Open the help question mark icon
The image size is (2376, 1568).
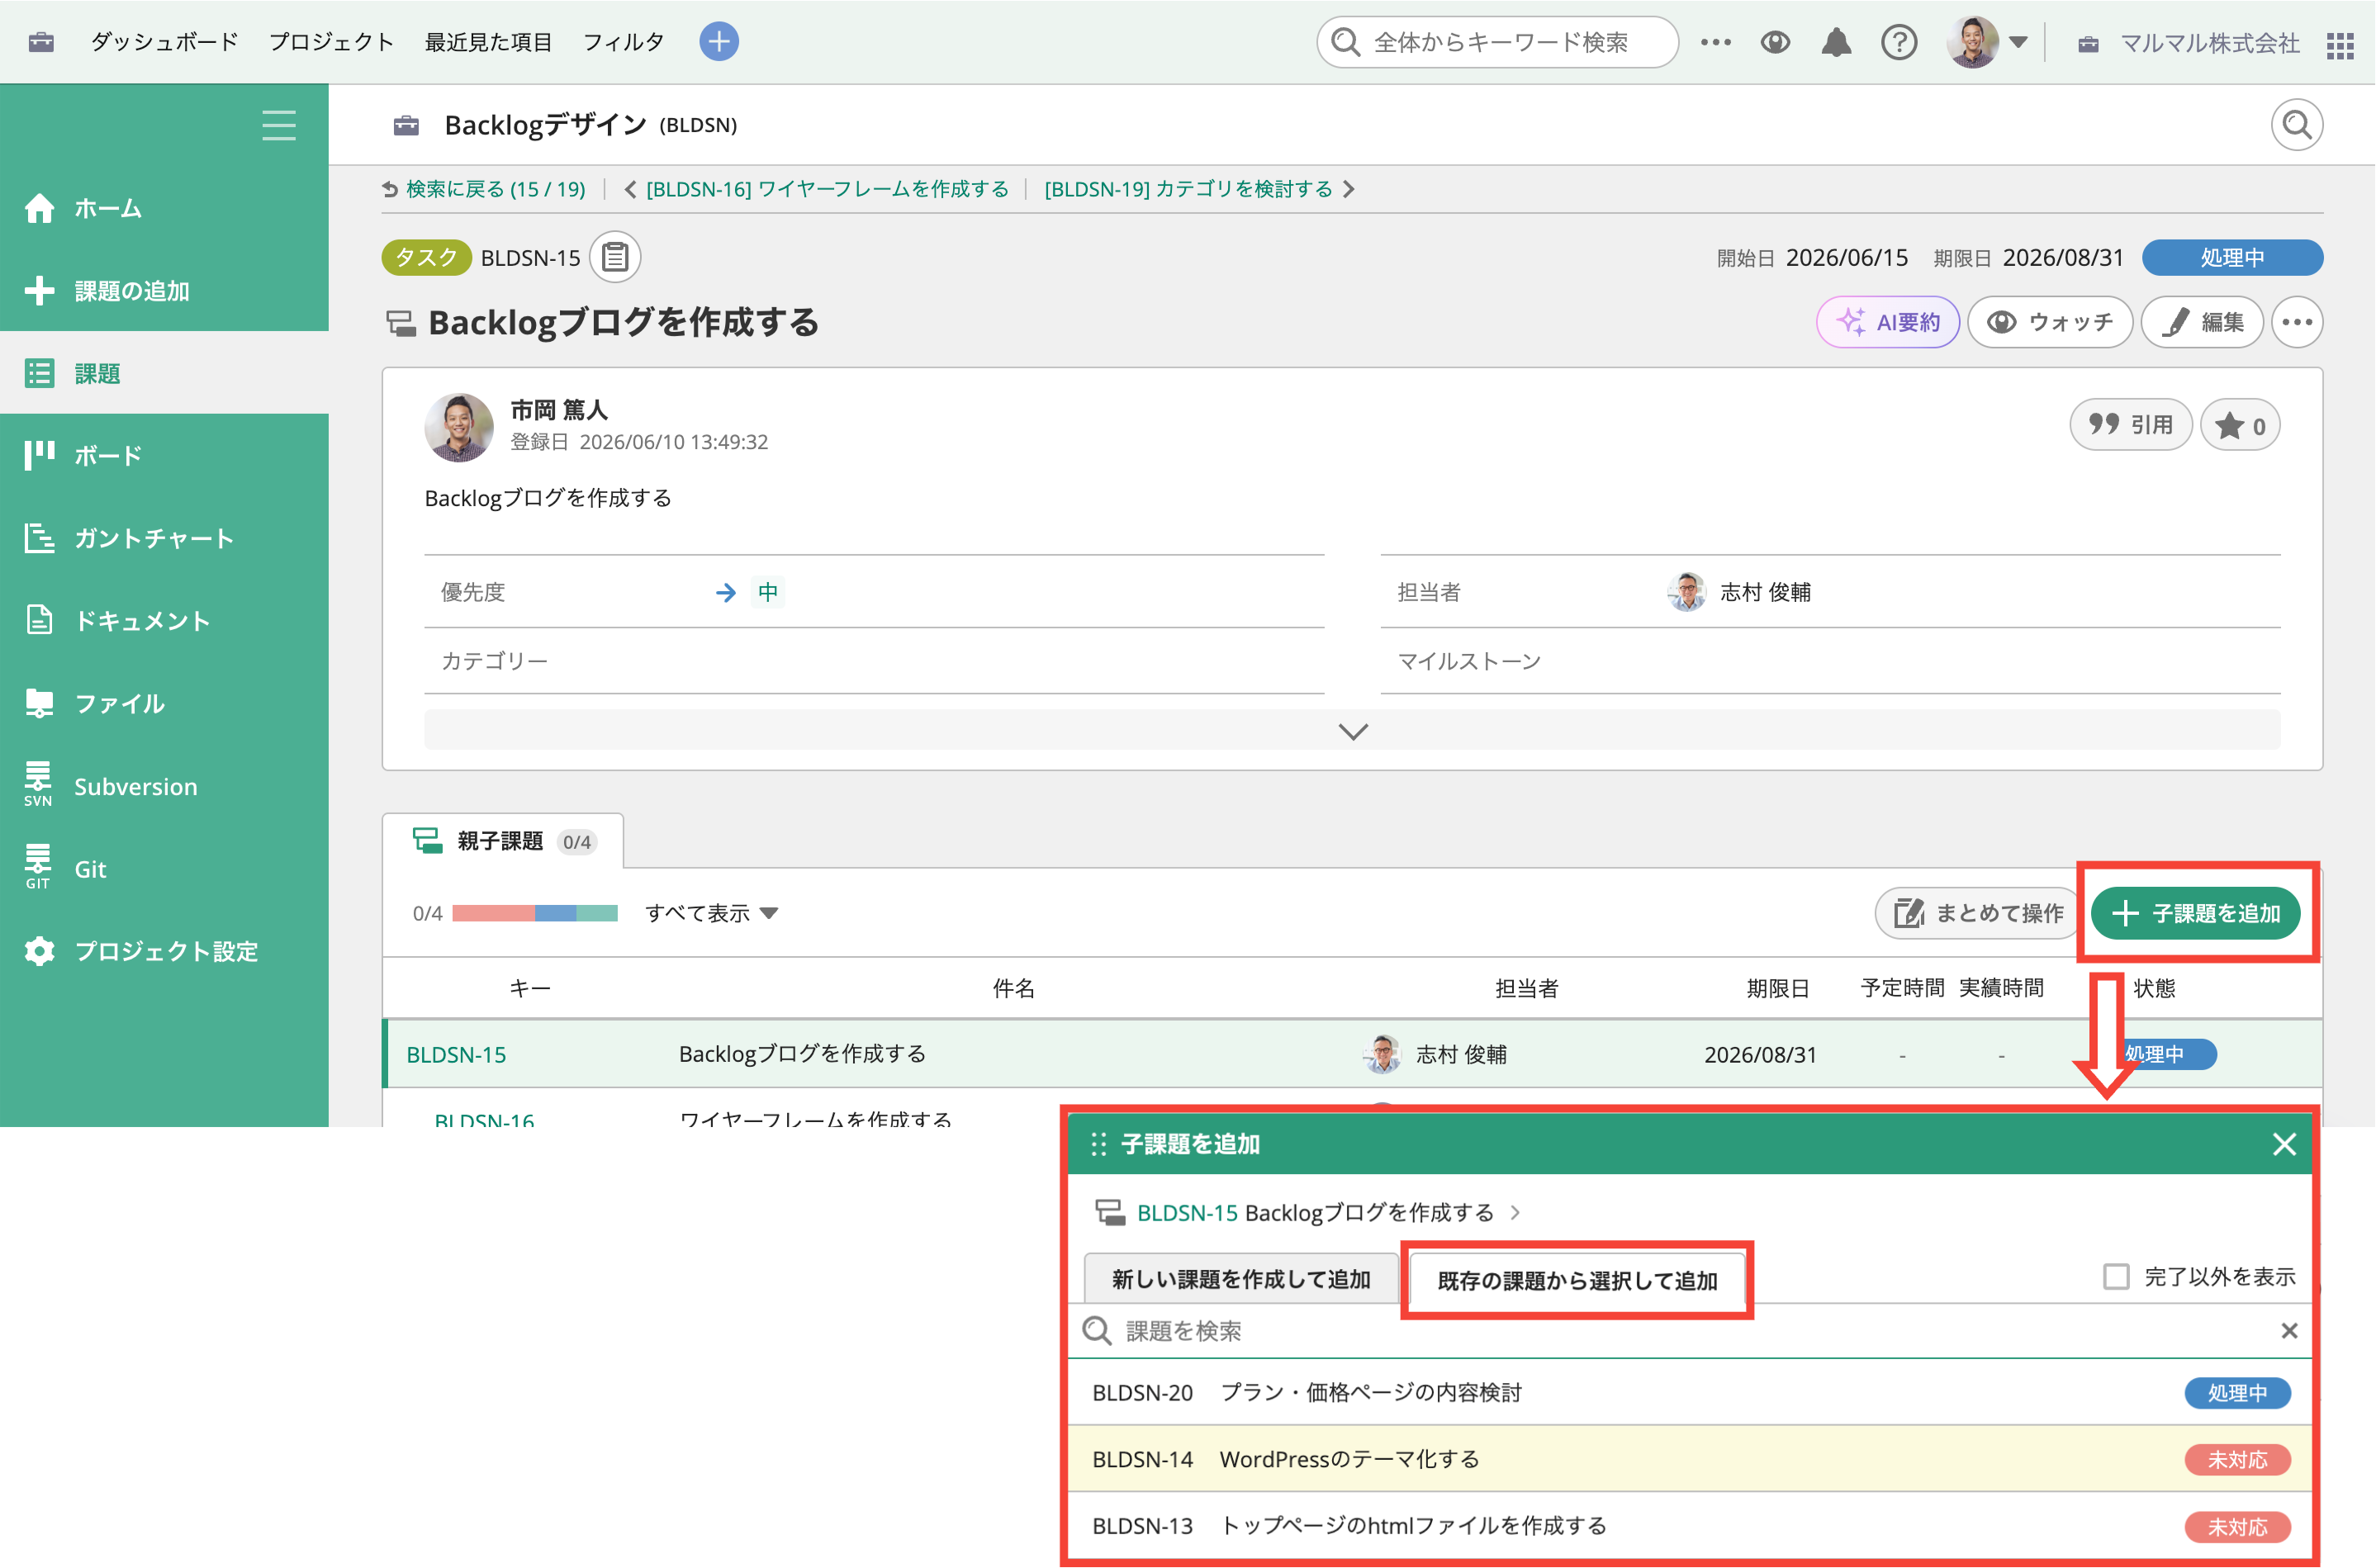pyautogui.click(x=1898, y=42)
